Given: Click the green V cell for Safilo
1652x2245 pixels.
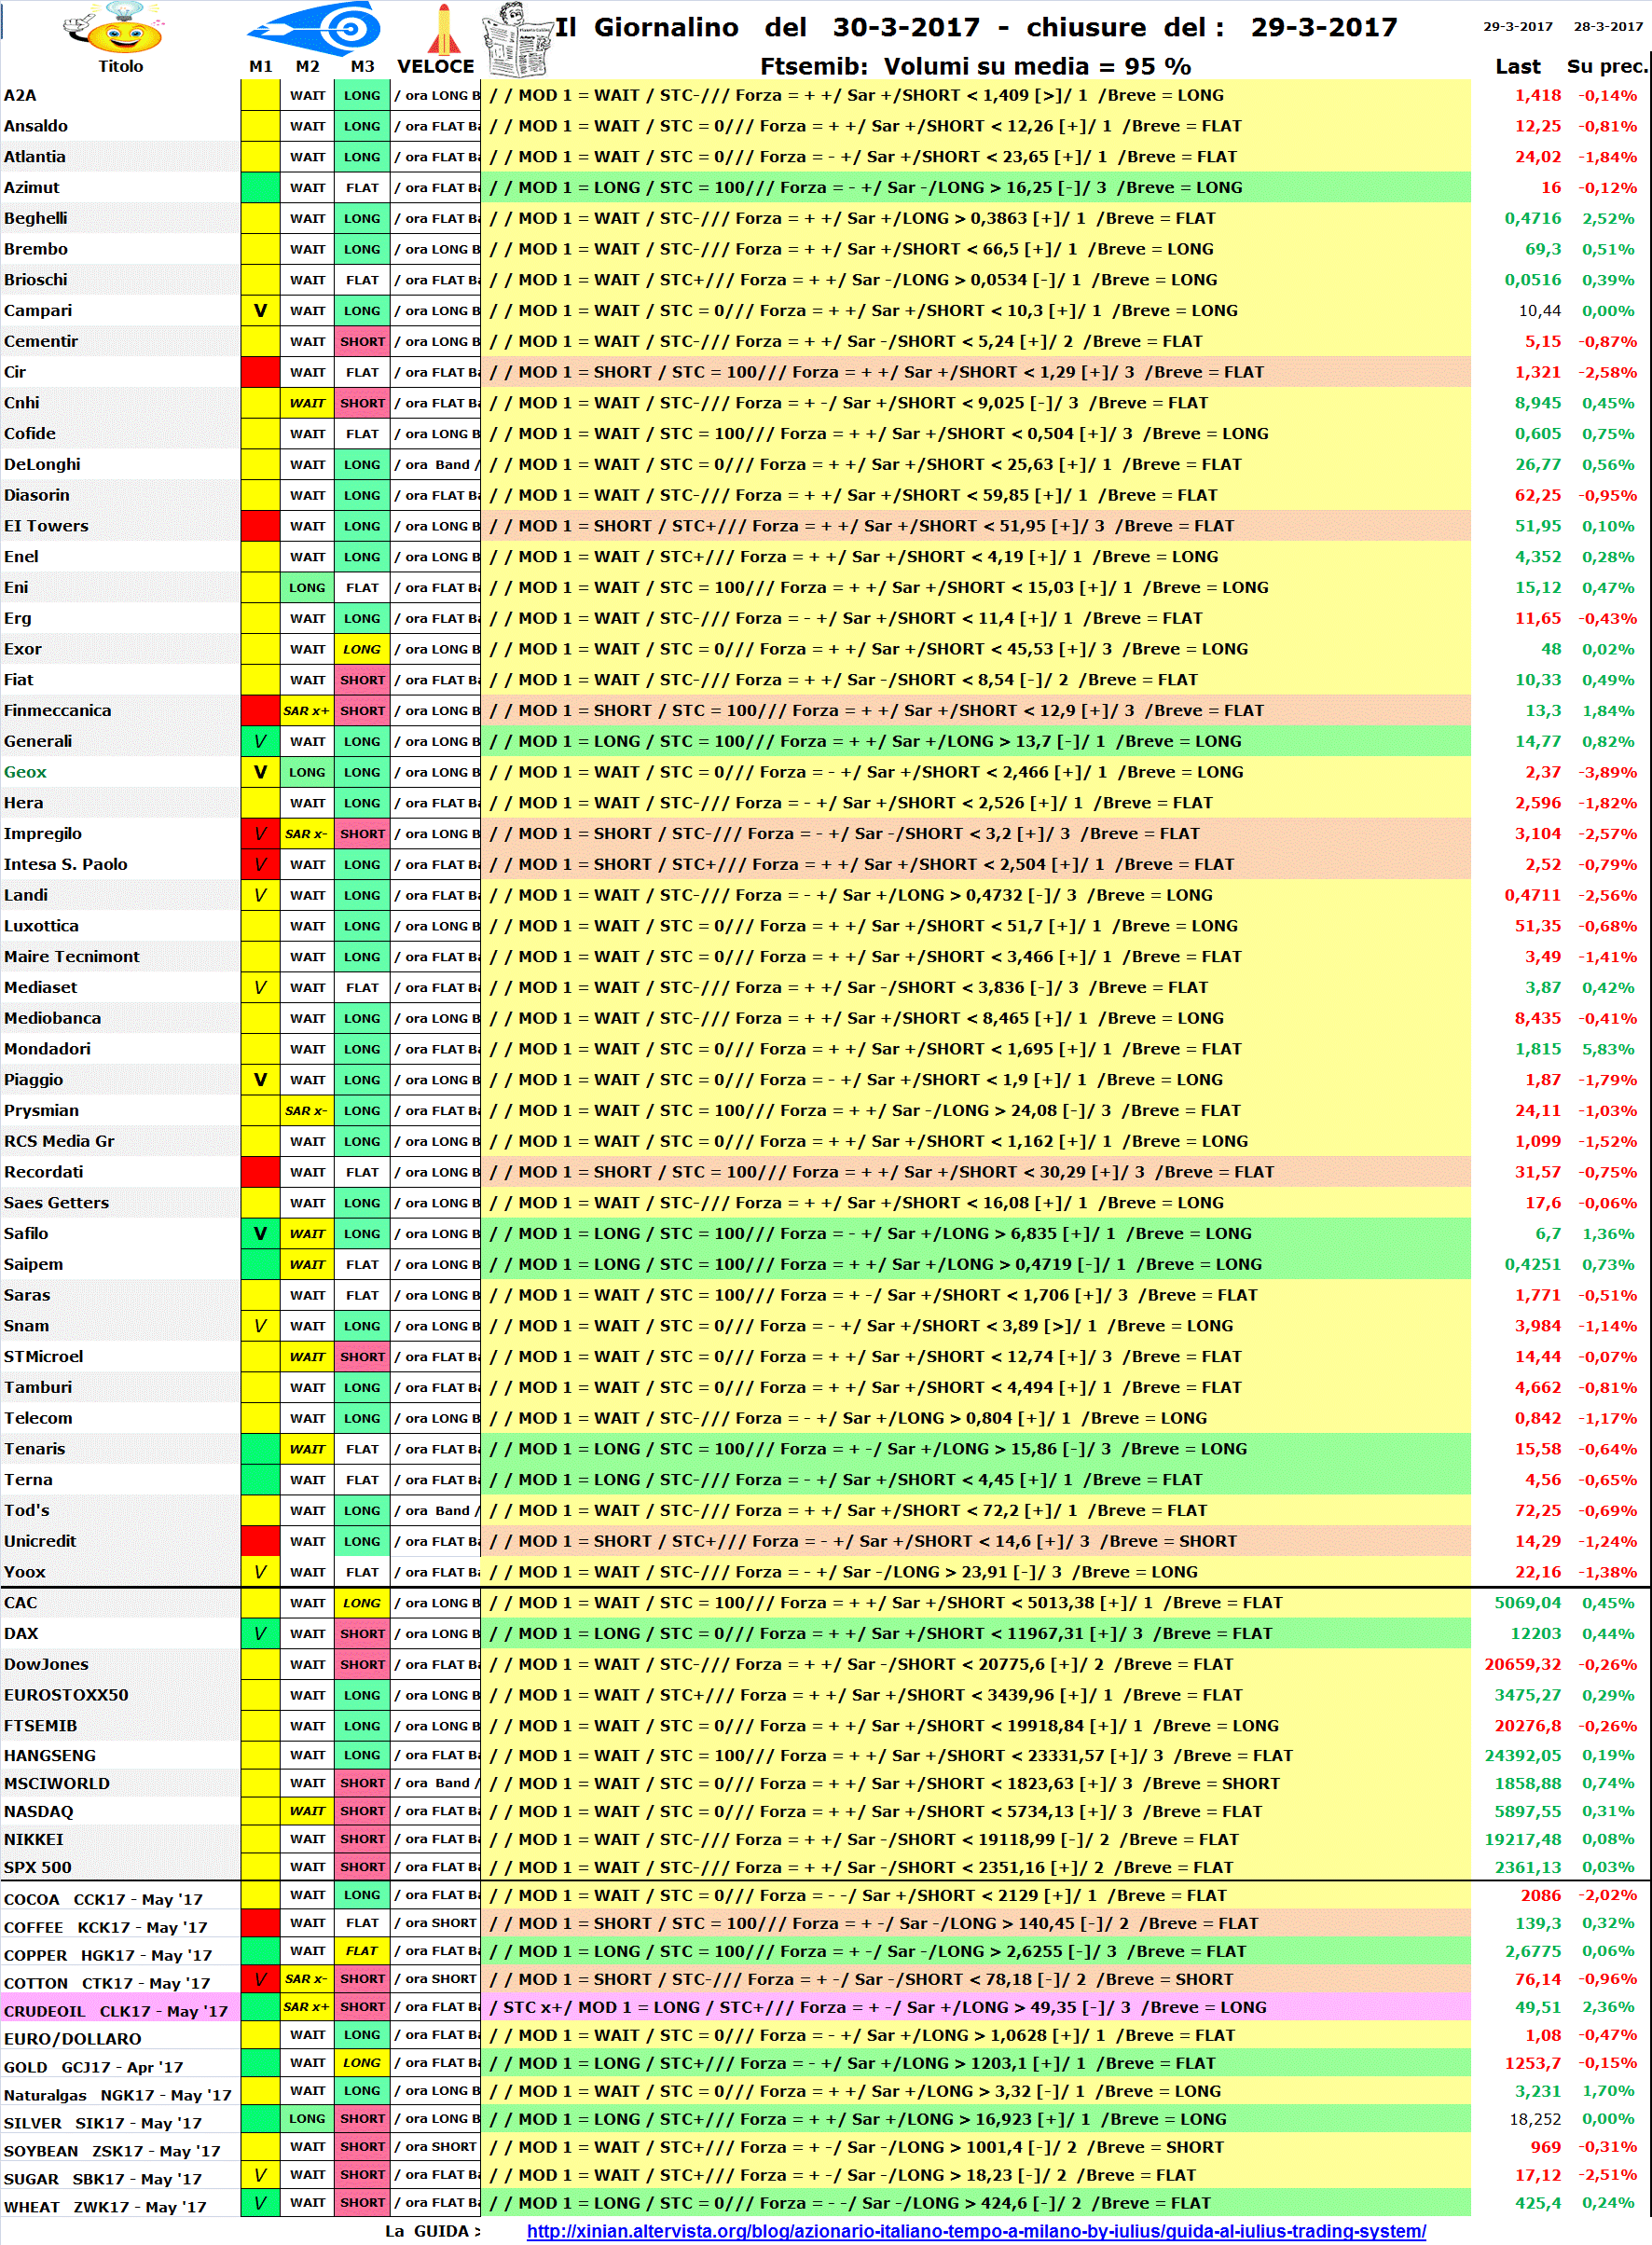Looking at the screenshot, I should coord(260,1233).
